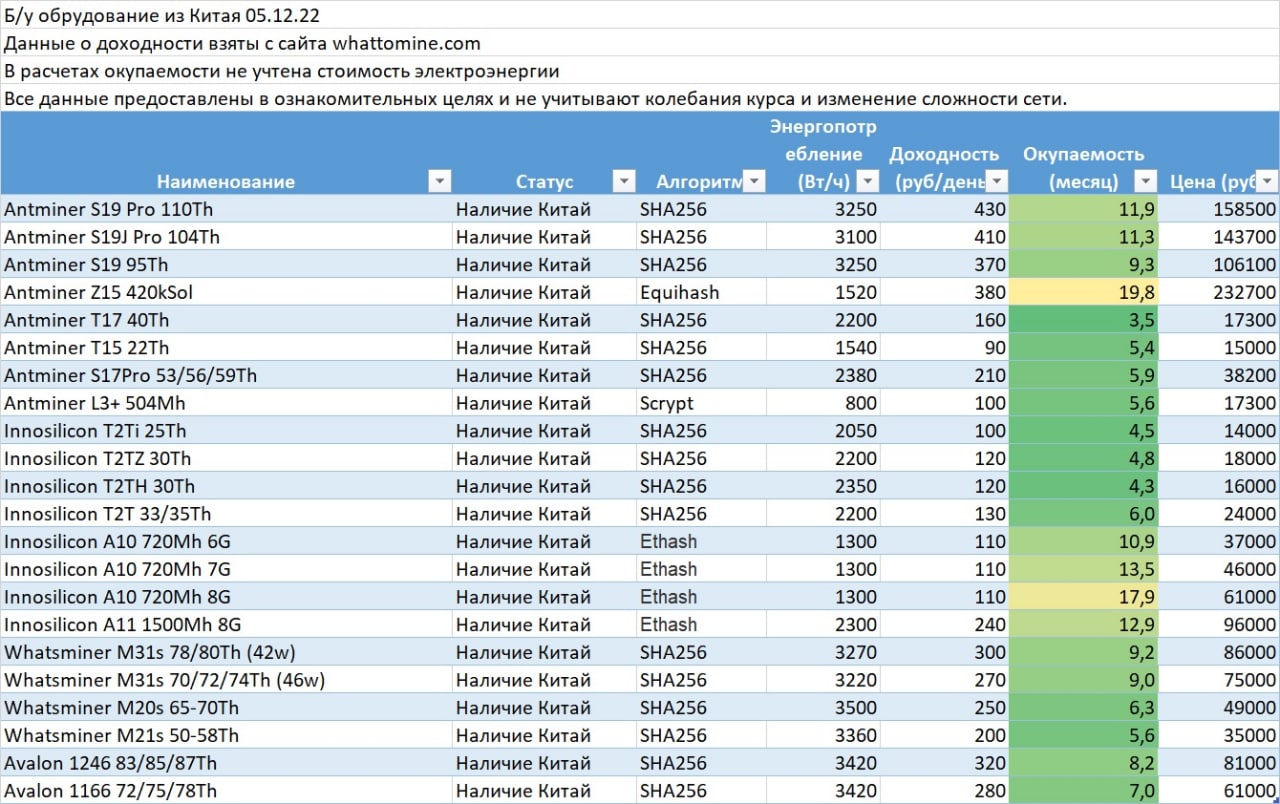Open the Энергопотребление (Вт/ч) filter dropdown

coord(868,181)
